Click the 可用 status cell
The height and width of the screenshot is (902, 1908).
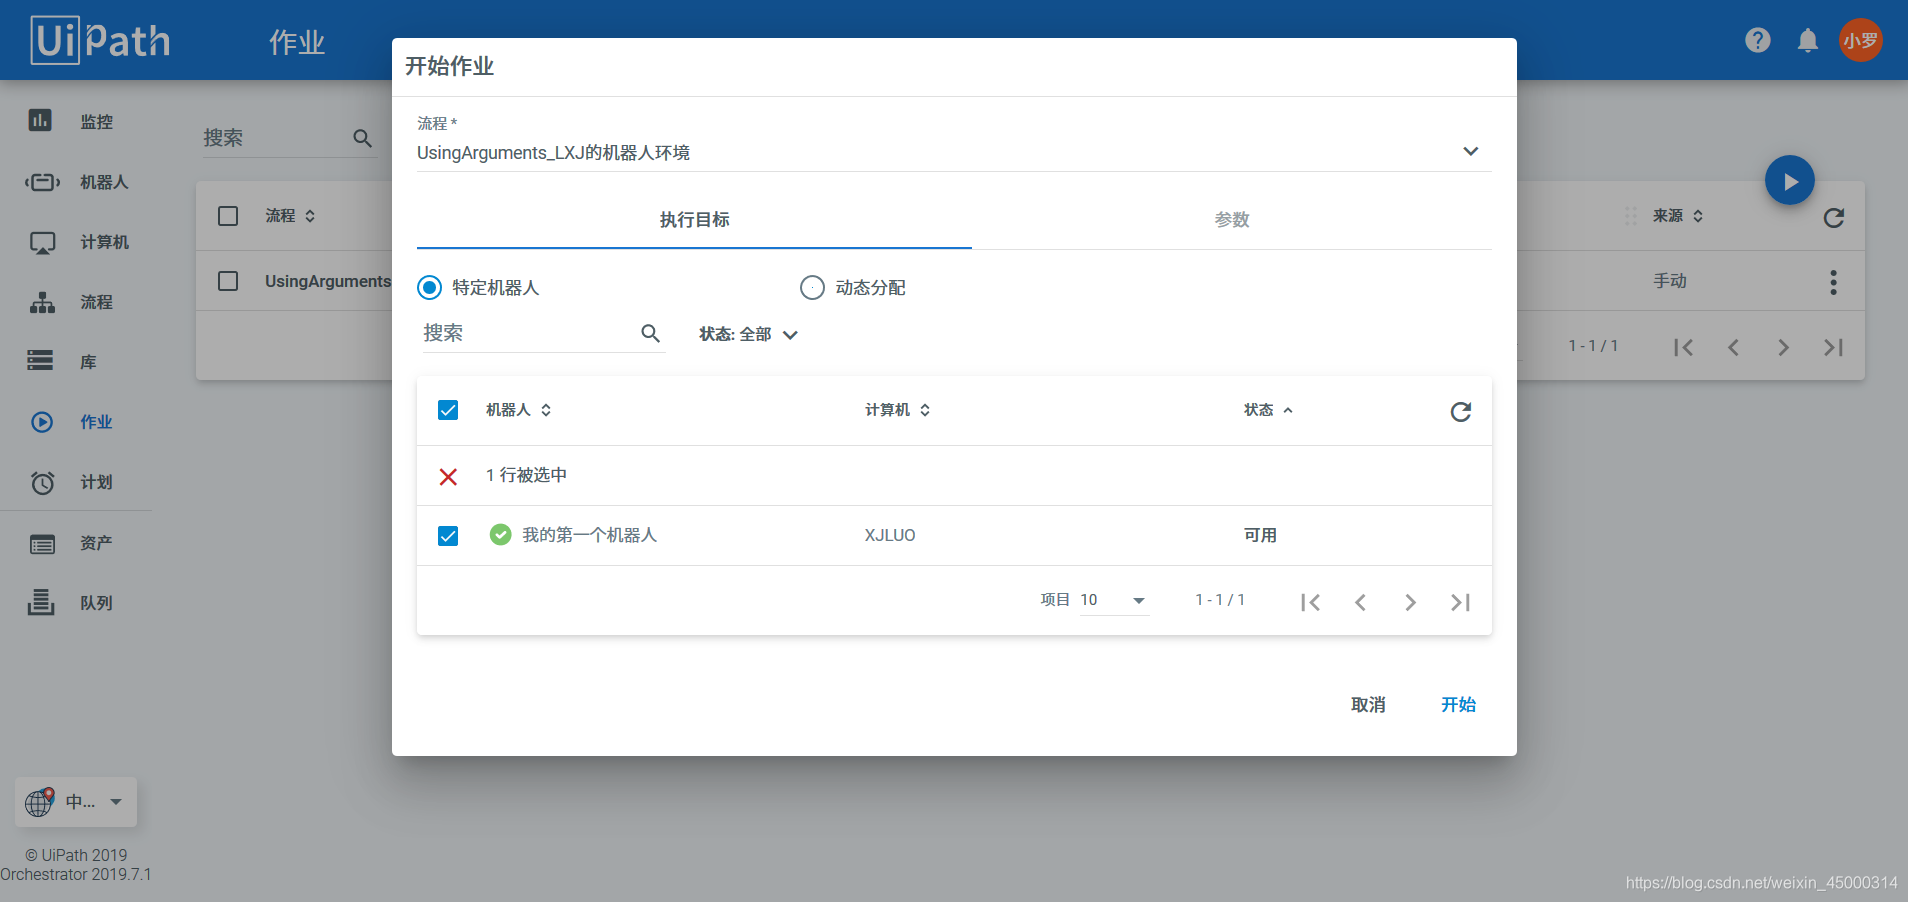tap(1260, 536)
